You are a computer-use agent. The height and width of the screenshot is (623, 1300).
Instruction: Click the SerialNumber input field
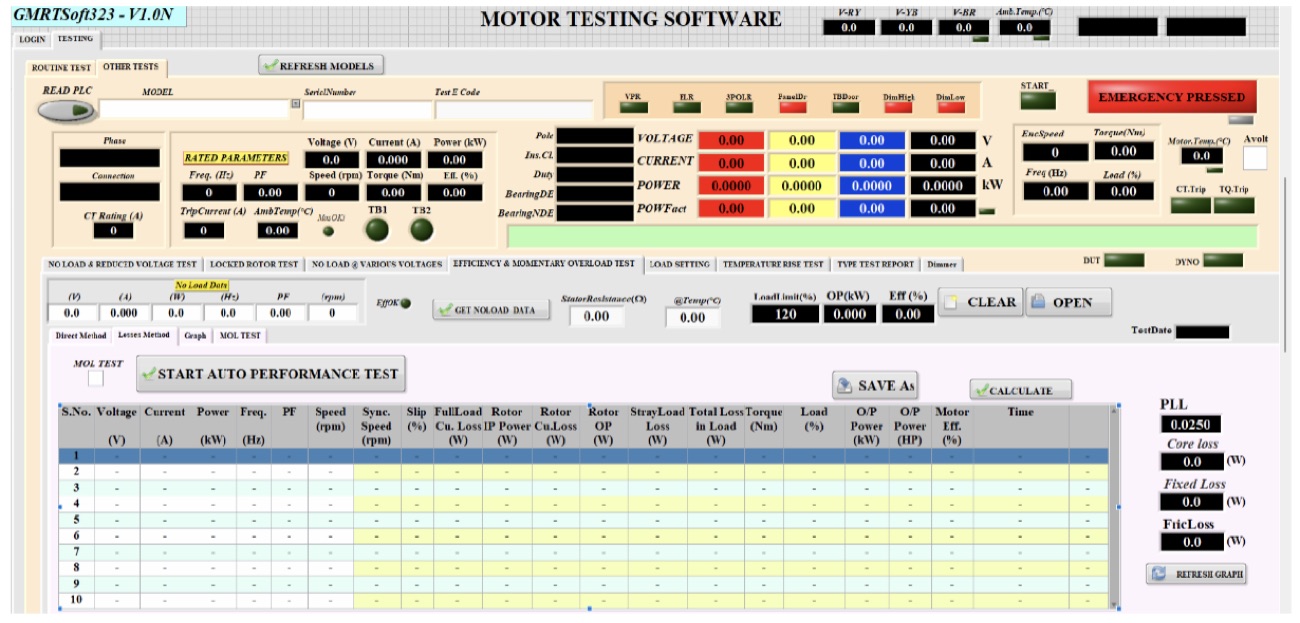click(x=367, y=110)
